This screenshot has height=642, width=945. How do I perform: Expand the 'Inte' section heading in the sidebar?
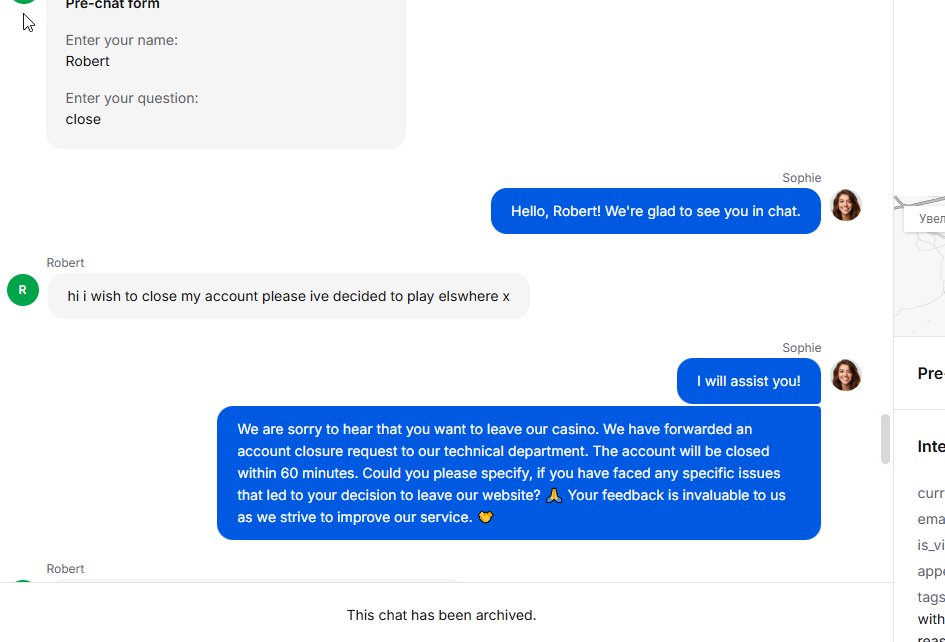[930, 446]
